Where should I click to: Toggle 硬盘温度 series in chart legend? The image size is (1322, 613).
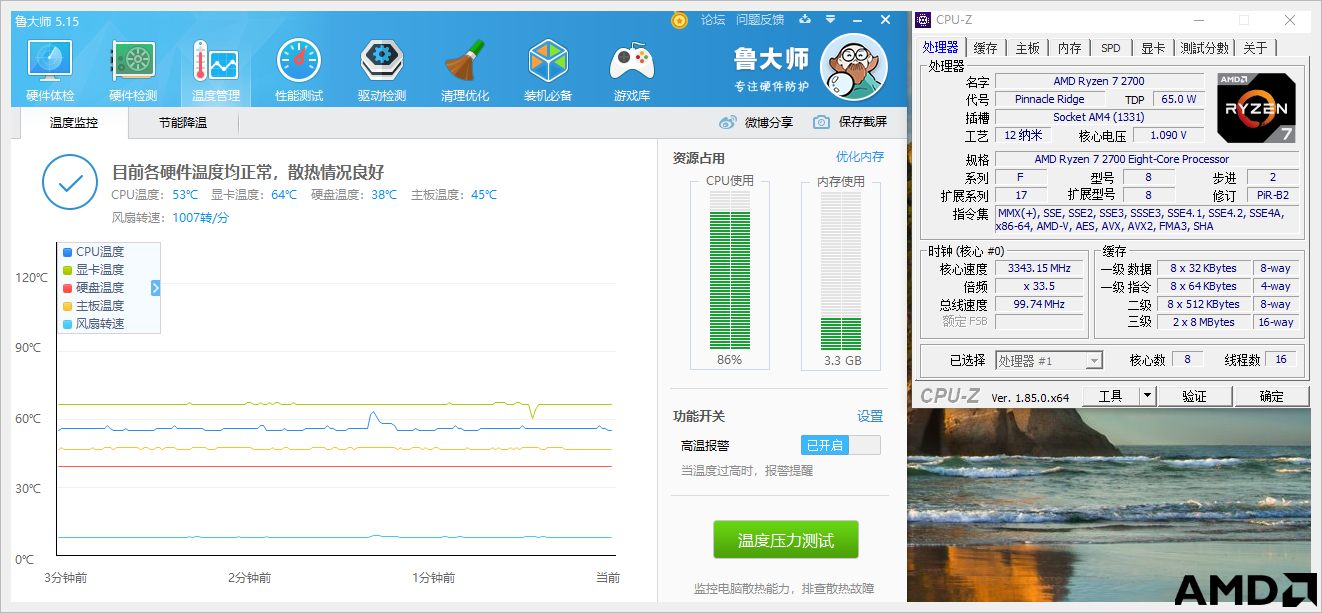(x=93, y=288)
